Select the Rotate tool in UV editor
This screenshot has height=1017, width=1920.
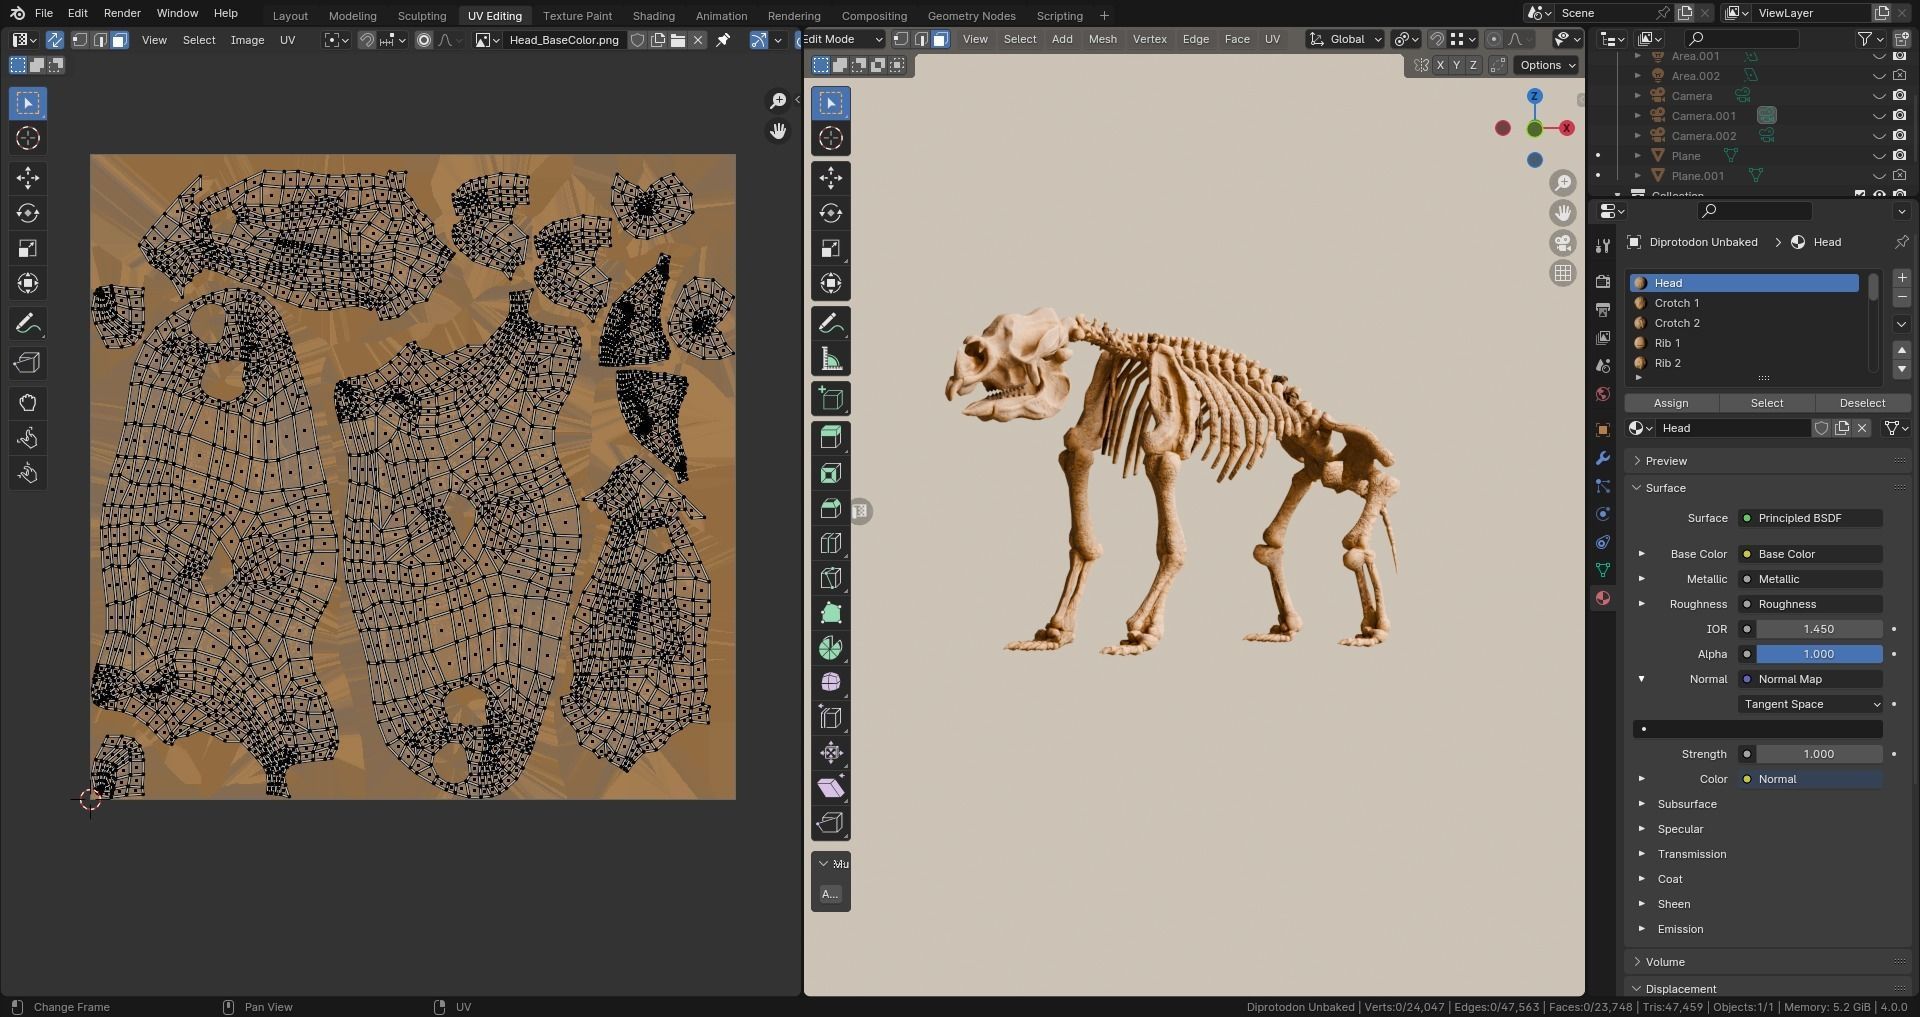(x=28, y=213)
